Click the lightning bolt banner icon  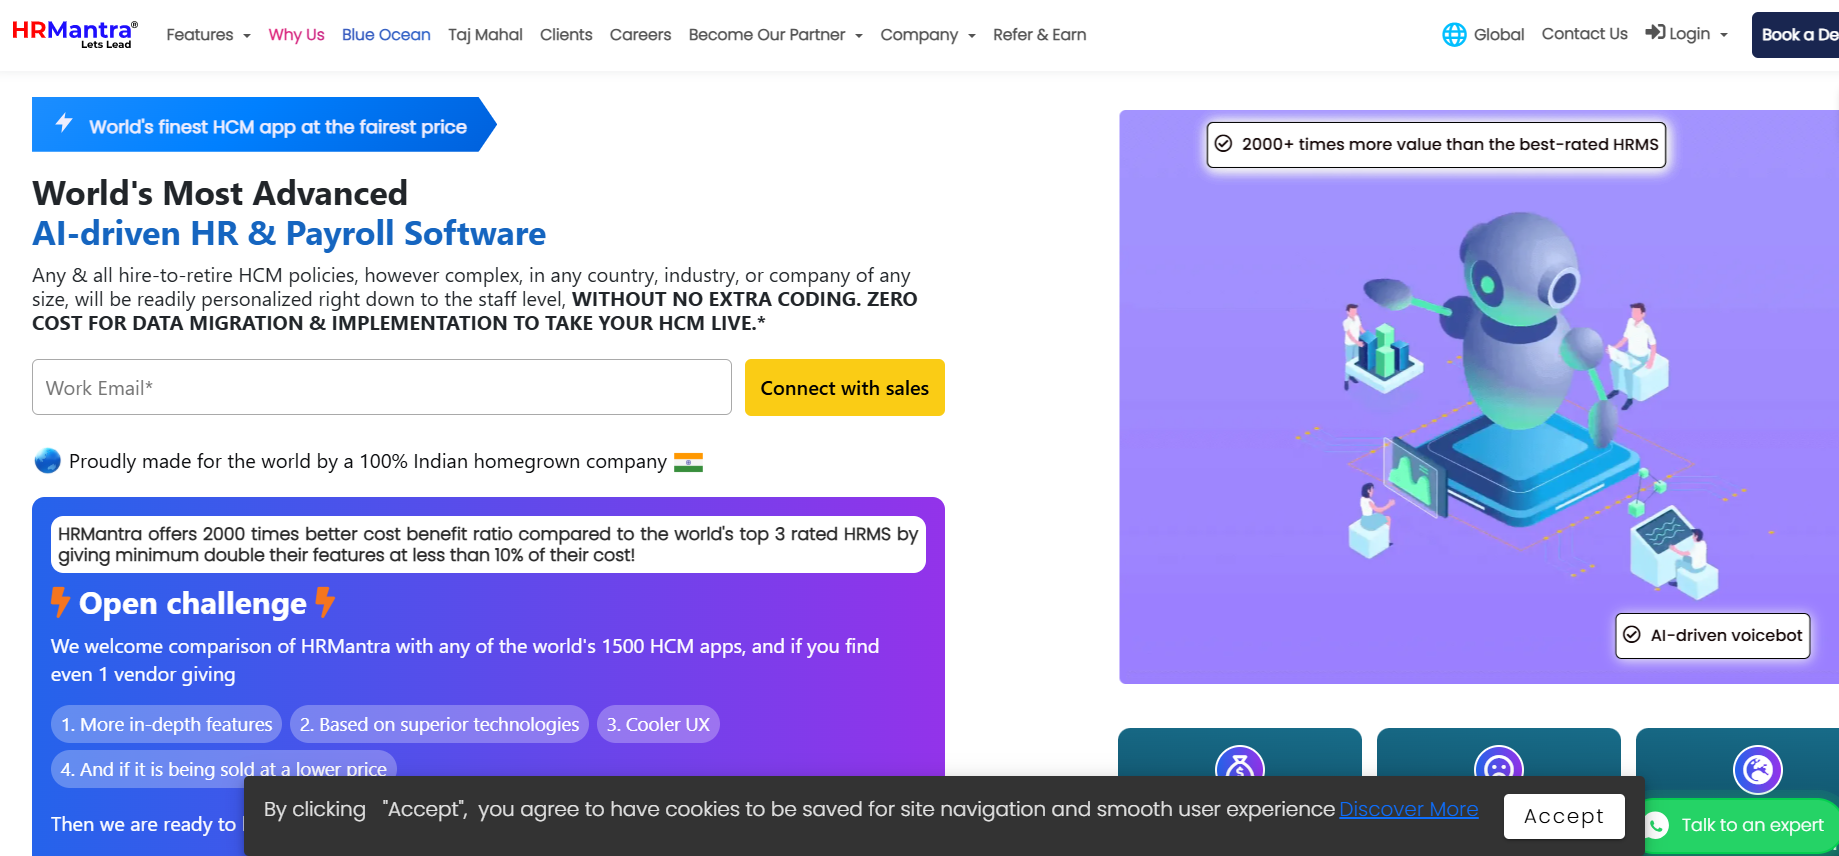(x=64, y=123)
